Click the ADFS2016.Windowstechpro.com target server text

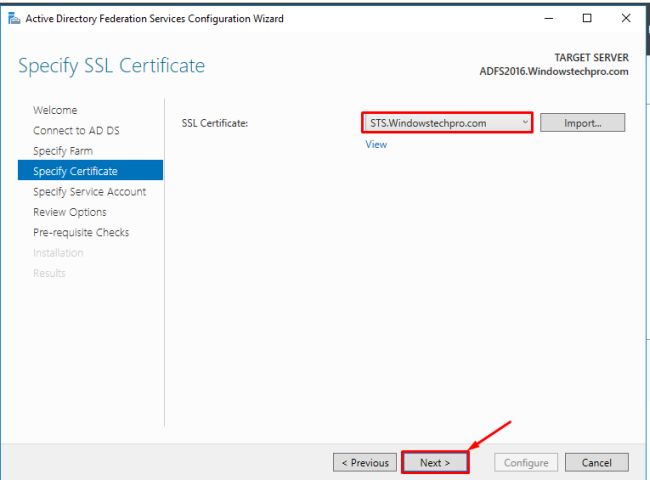pyautogui.click(x=554, y=71)
